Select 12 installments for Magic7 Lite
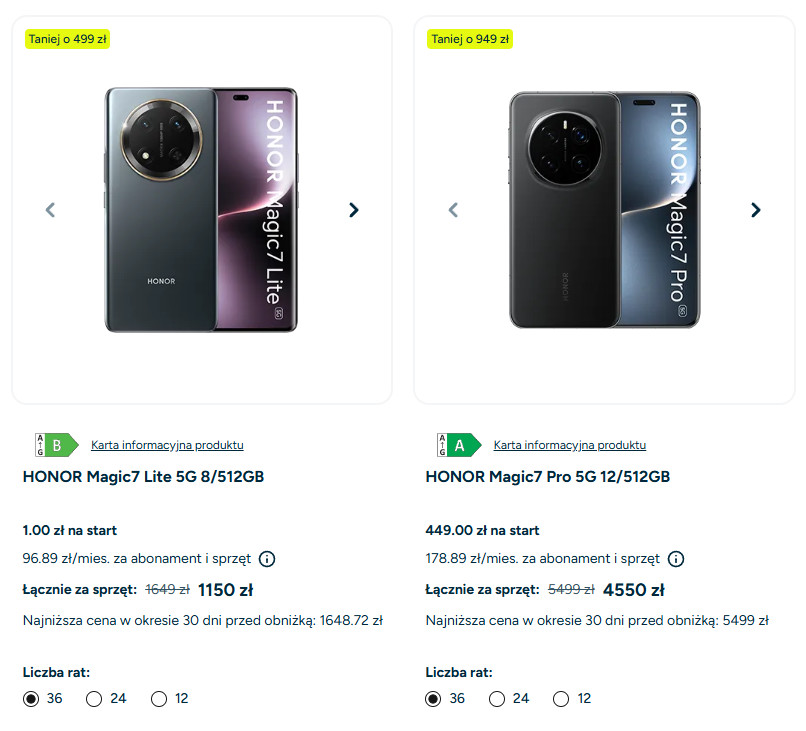 159,699
